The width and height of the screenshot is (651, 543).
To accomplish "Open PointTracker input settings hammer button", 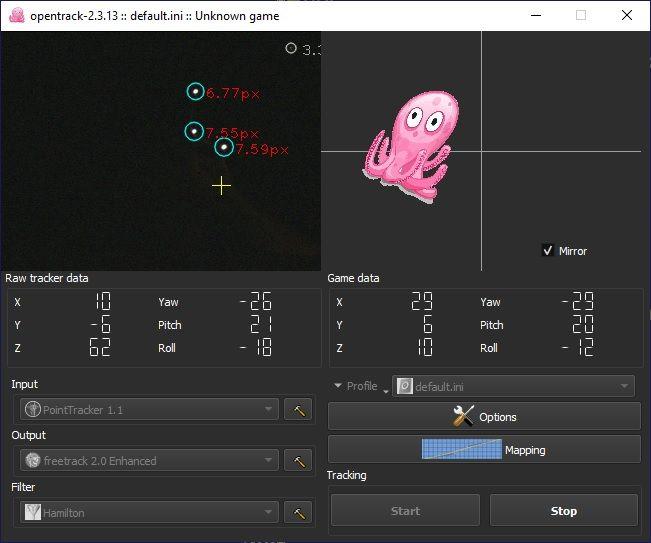I will click(298, 410).
